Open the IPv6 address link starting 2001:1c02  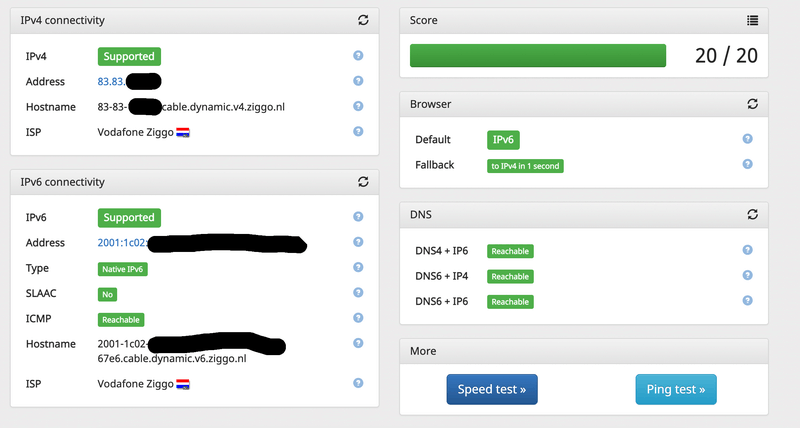coord(121,243)
